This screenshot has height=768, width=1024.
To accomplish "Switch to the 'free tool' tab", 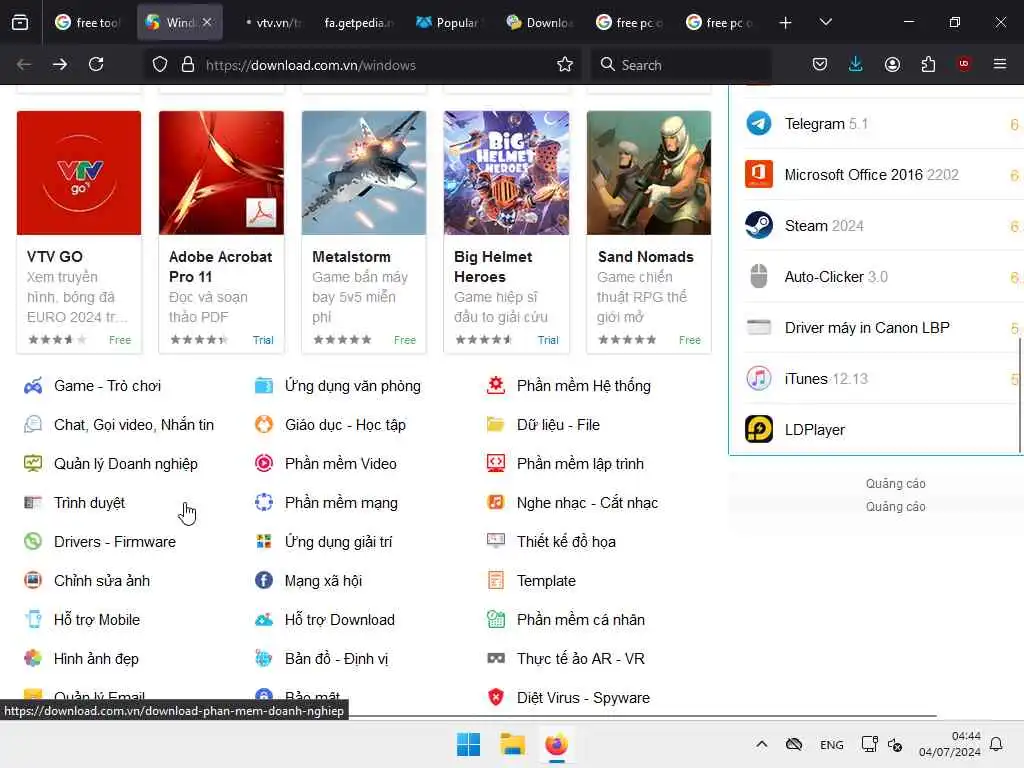I will [88, 23].
